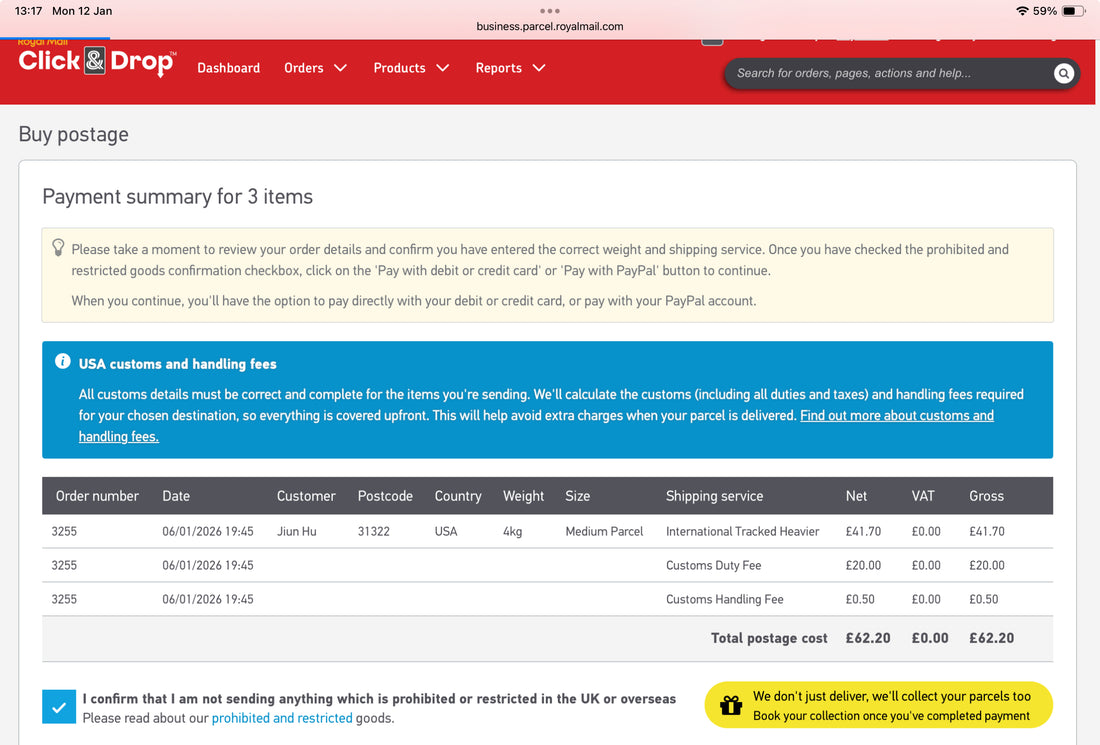Viewport: 1100px width, 745px height.
Task: Open the Reports dropdown
Action: [x=510, y=68]
